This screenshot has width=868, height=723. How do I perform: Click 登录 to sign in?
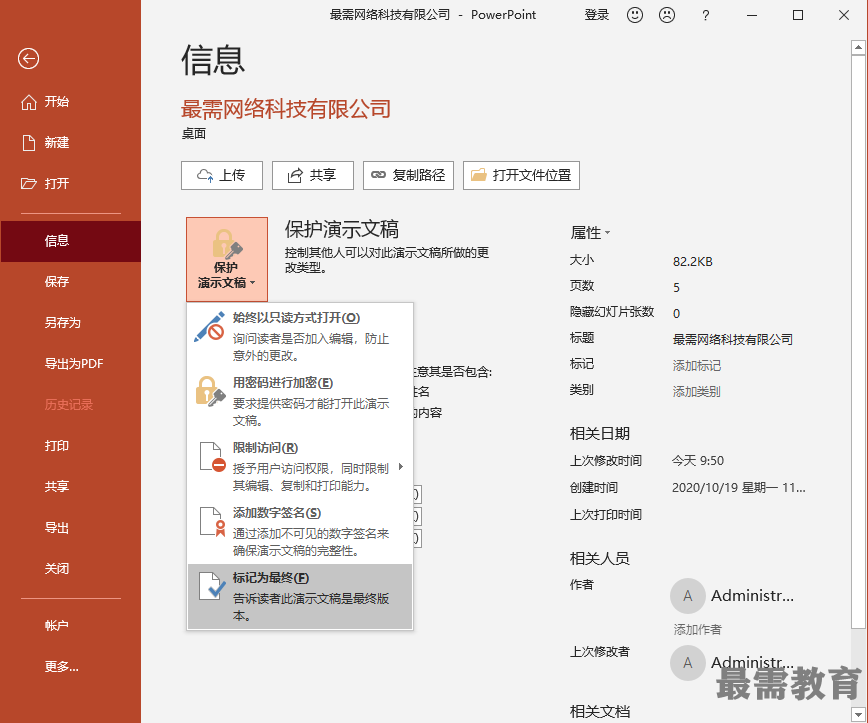point(597,15)
